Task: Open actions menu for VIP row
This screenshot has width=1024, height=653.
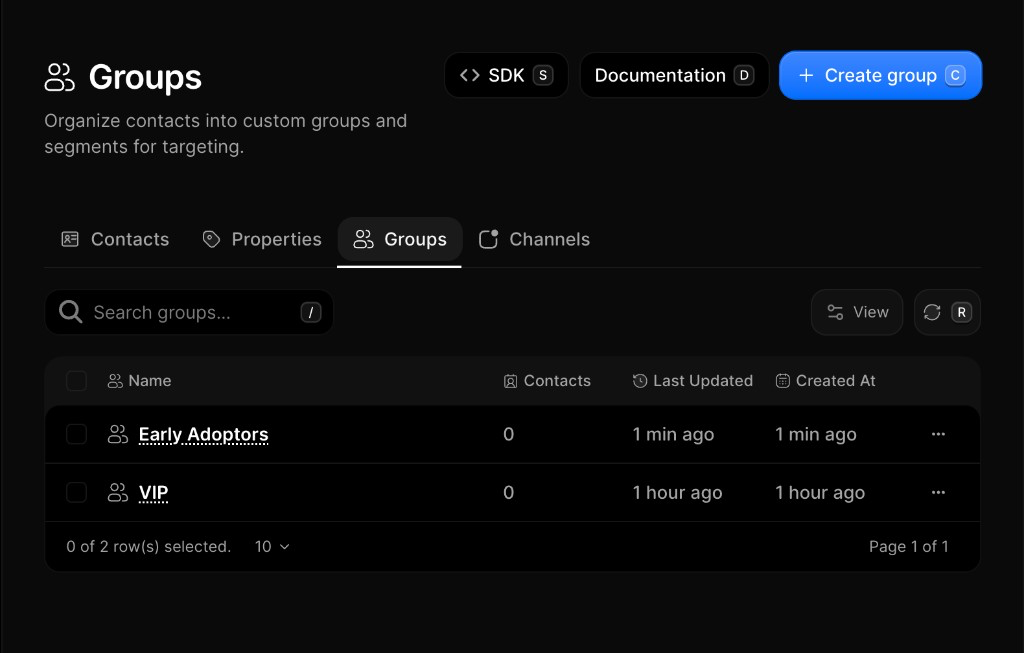Action: point(938,492)
